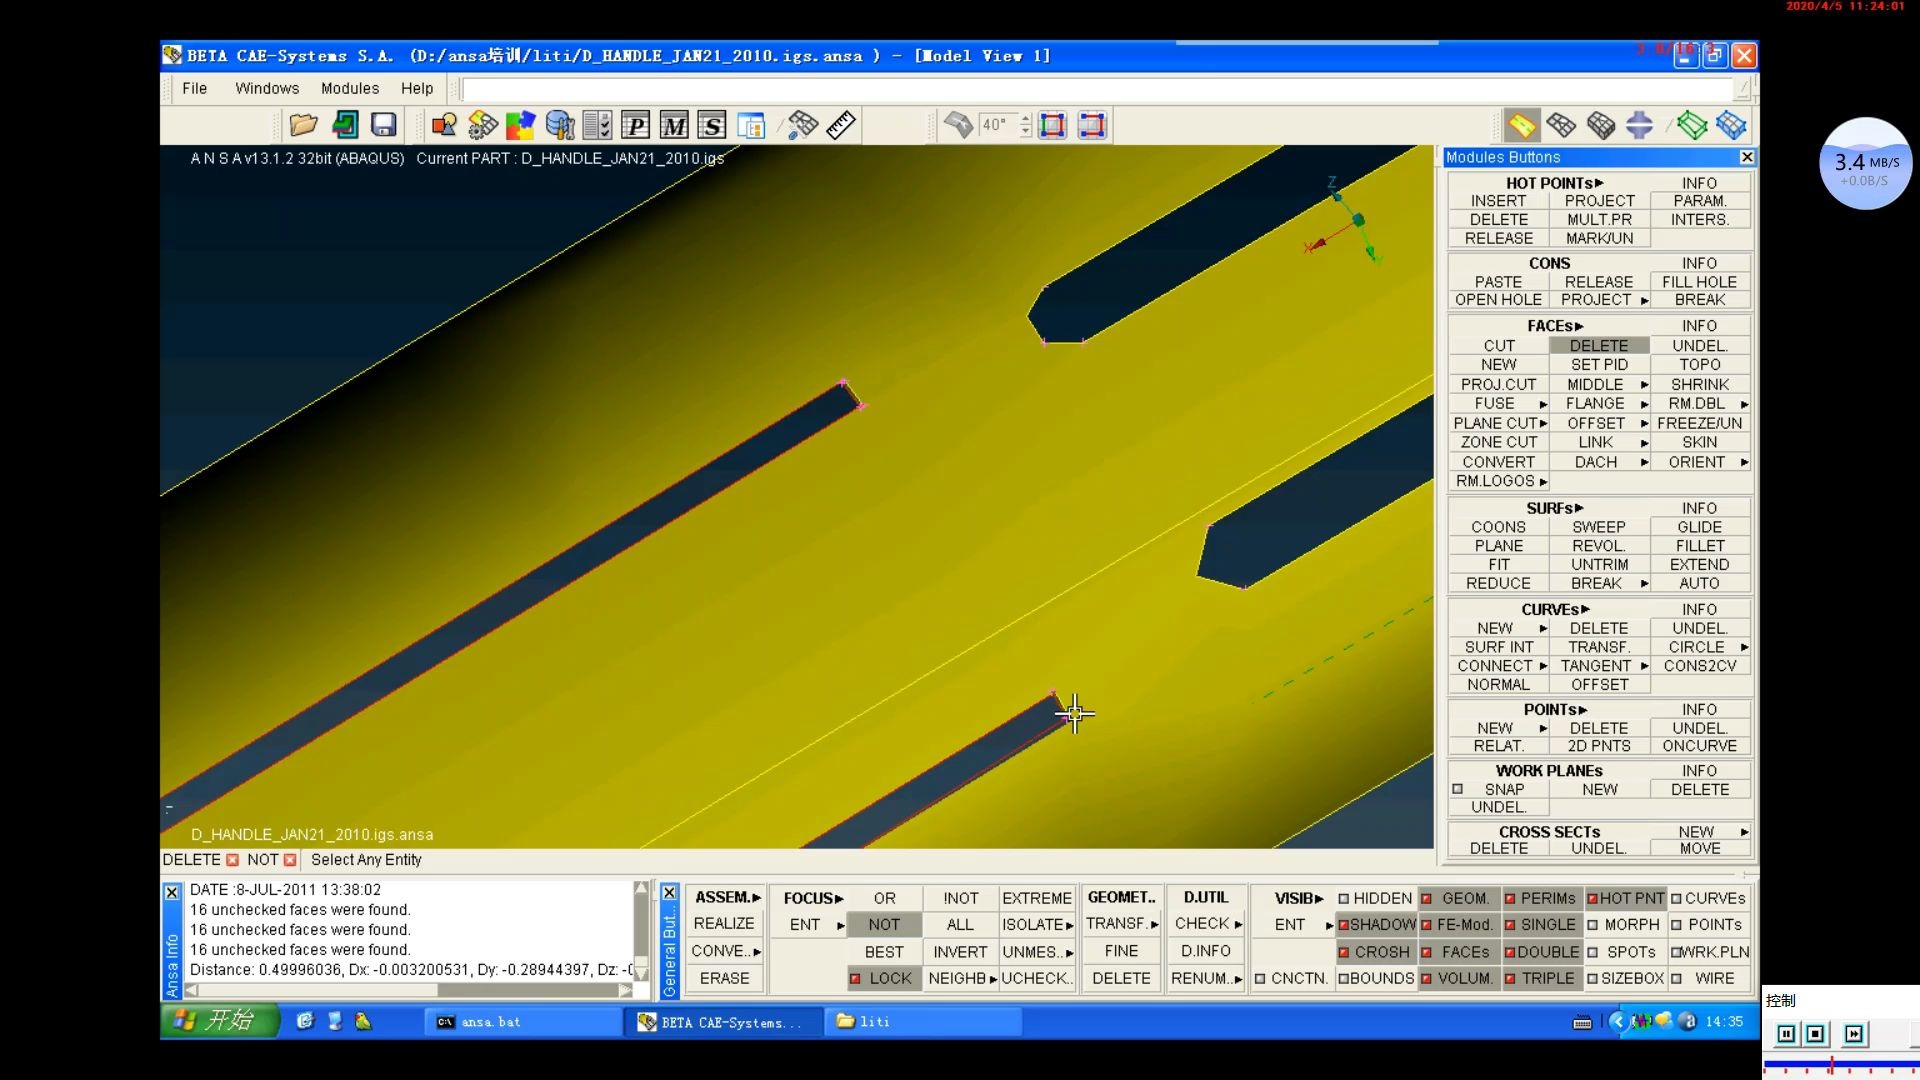The width and height of the screenshot is (1920, 1080).
Task: Expand the FOCUS menu
Action: point(812,898)
